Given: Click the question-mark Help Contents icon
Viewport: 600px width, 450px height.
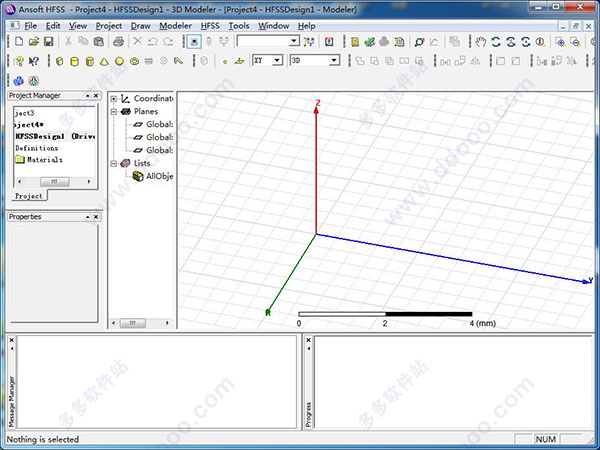Looking at the screenshot, I should point(19,61).
